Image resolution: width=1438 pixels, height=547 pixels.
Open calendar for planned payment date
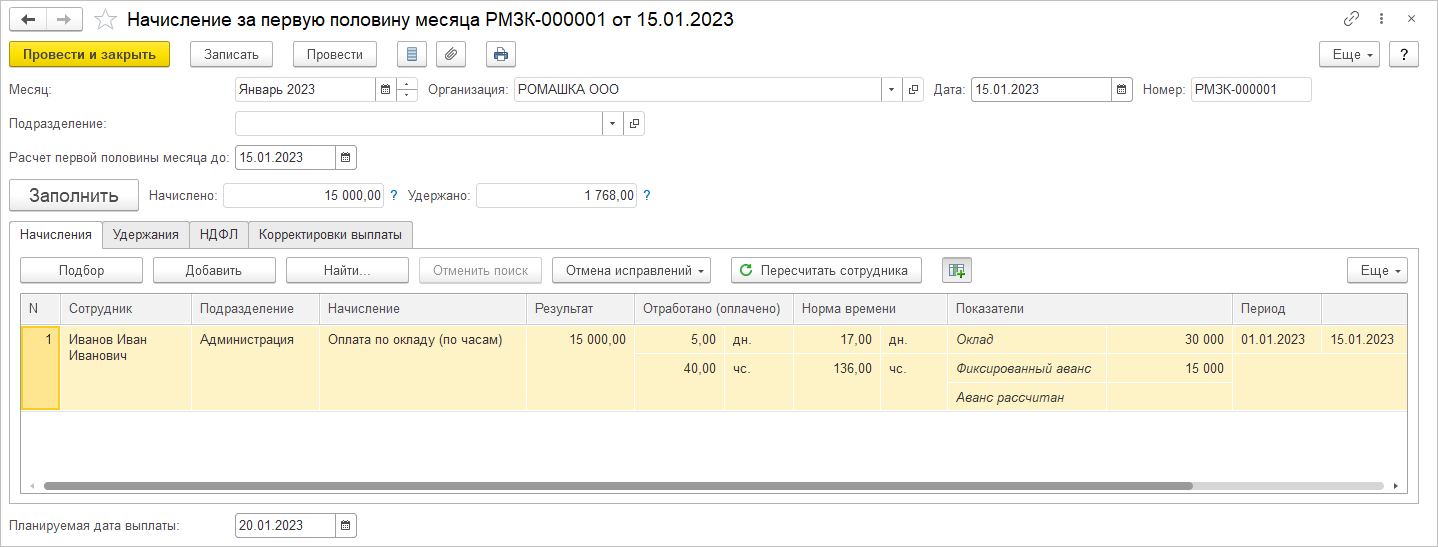[x=345, y=525]
